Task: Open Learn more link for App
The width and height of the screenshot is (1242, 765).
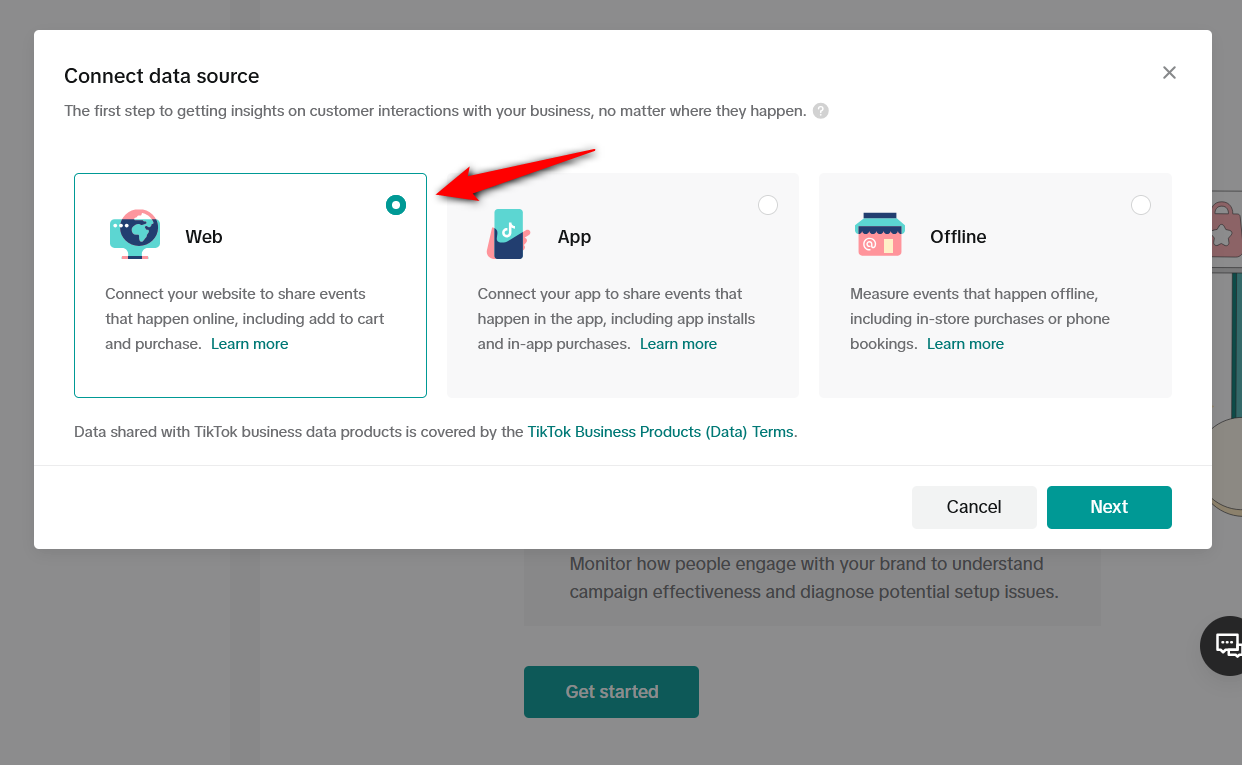Action: coord(679,344)
